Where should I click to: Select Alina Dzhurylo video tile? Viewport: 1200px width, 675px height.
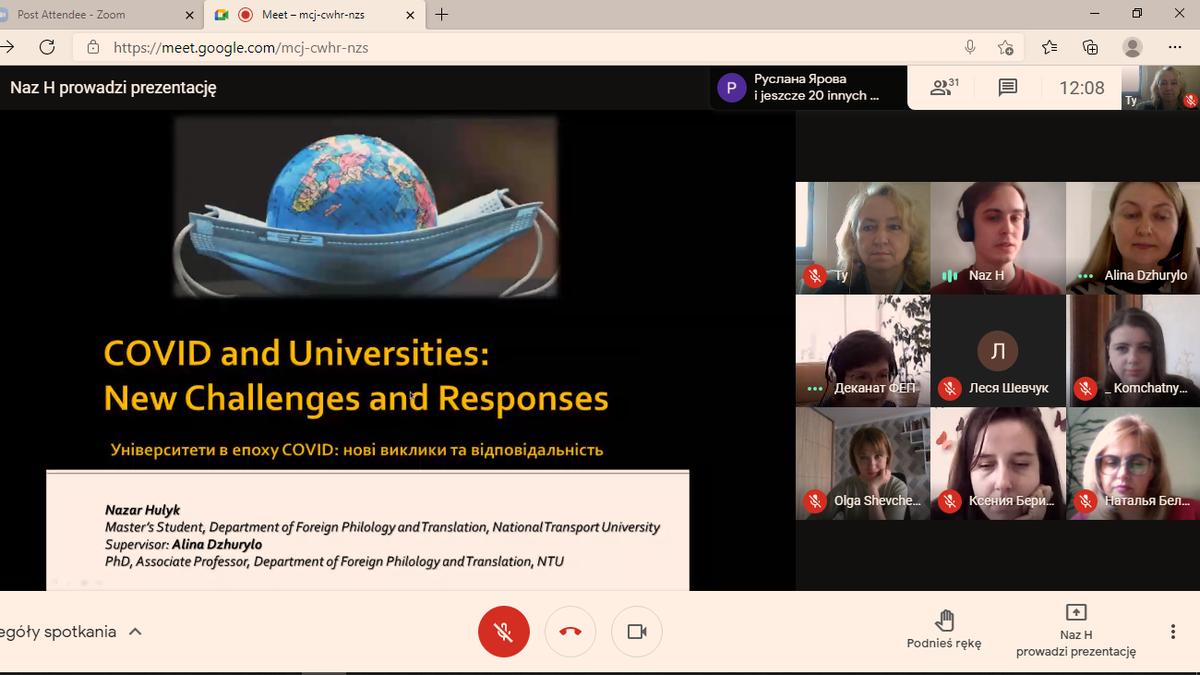1132,238
